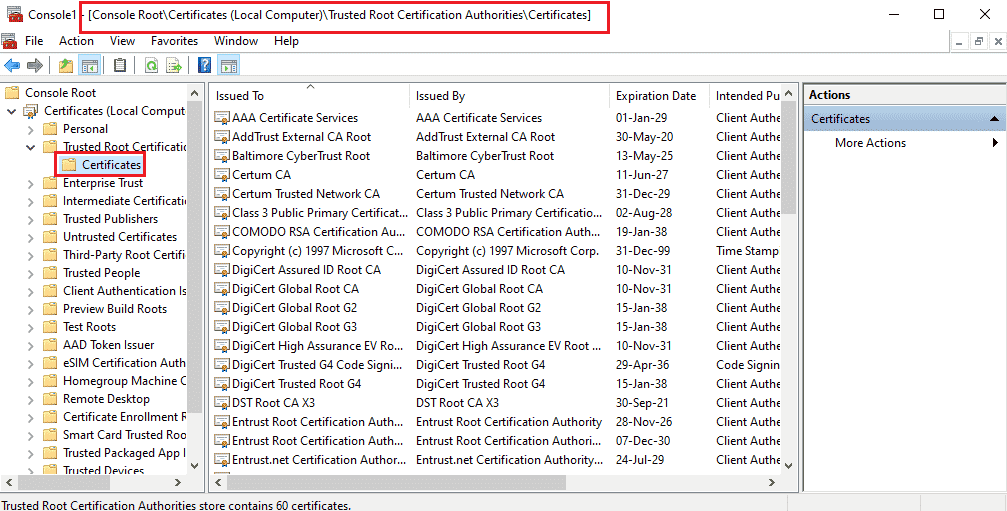Expand the Third-Party Root Certification chevron
This screenshot has height=511, width=1007.
[x=31, y=255]
